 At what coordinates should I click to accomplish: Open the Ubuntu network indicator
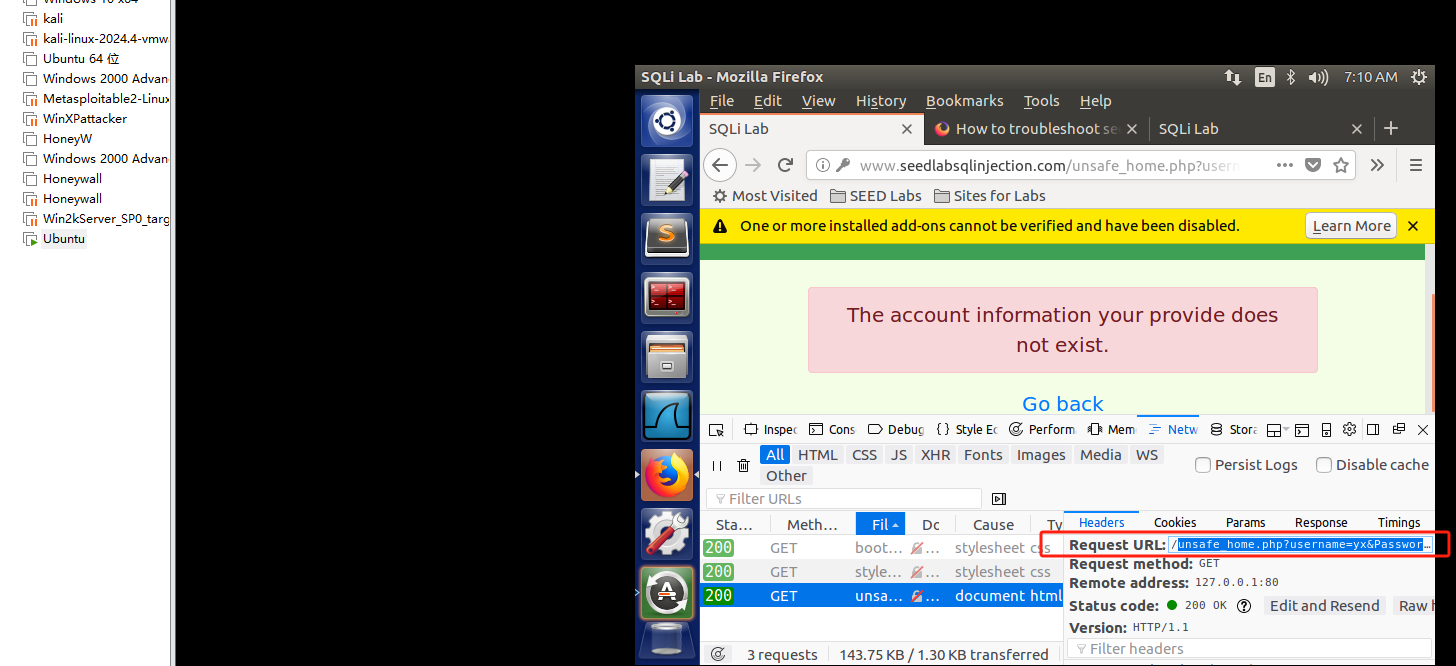[x=1232, y=77]
